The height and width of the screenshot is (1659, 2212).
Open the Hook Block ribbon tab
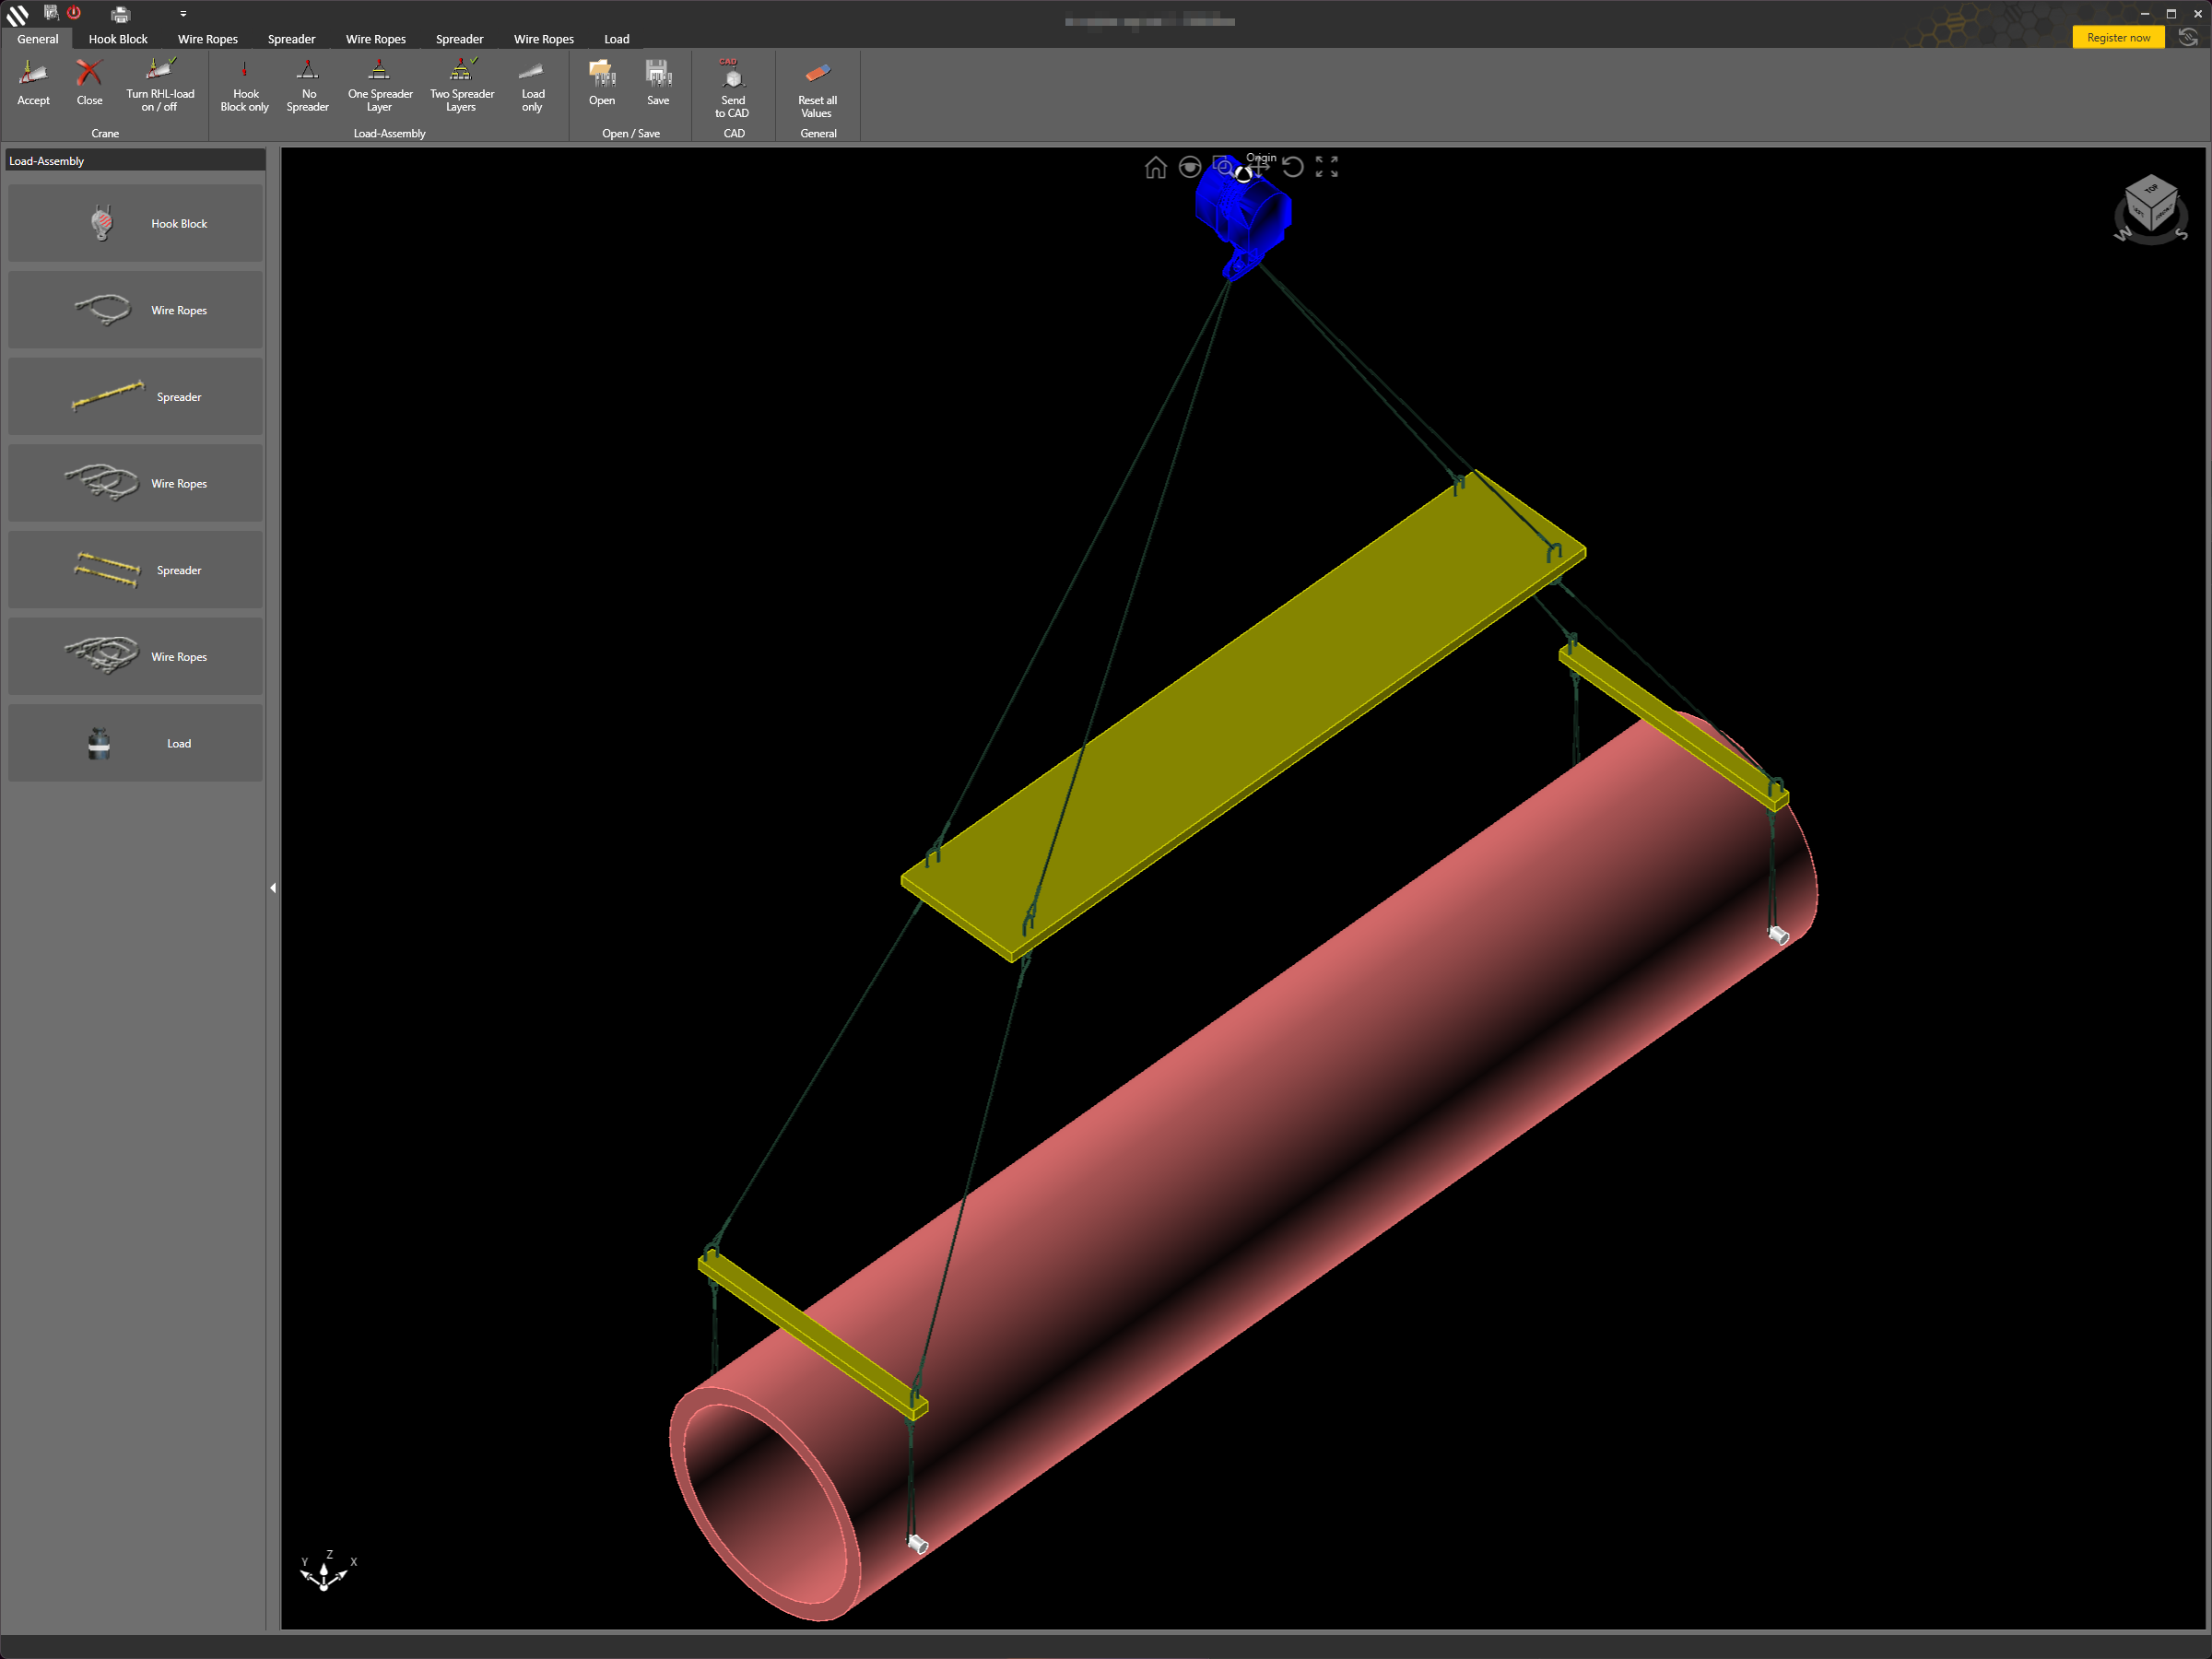point(117,39)
